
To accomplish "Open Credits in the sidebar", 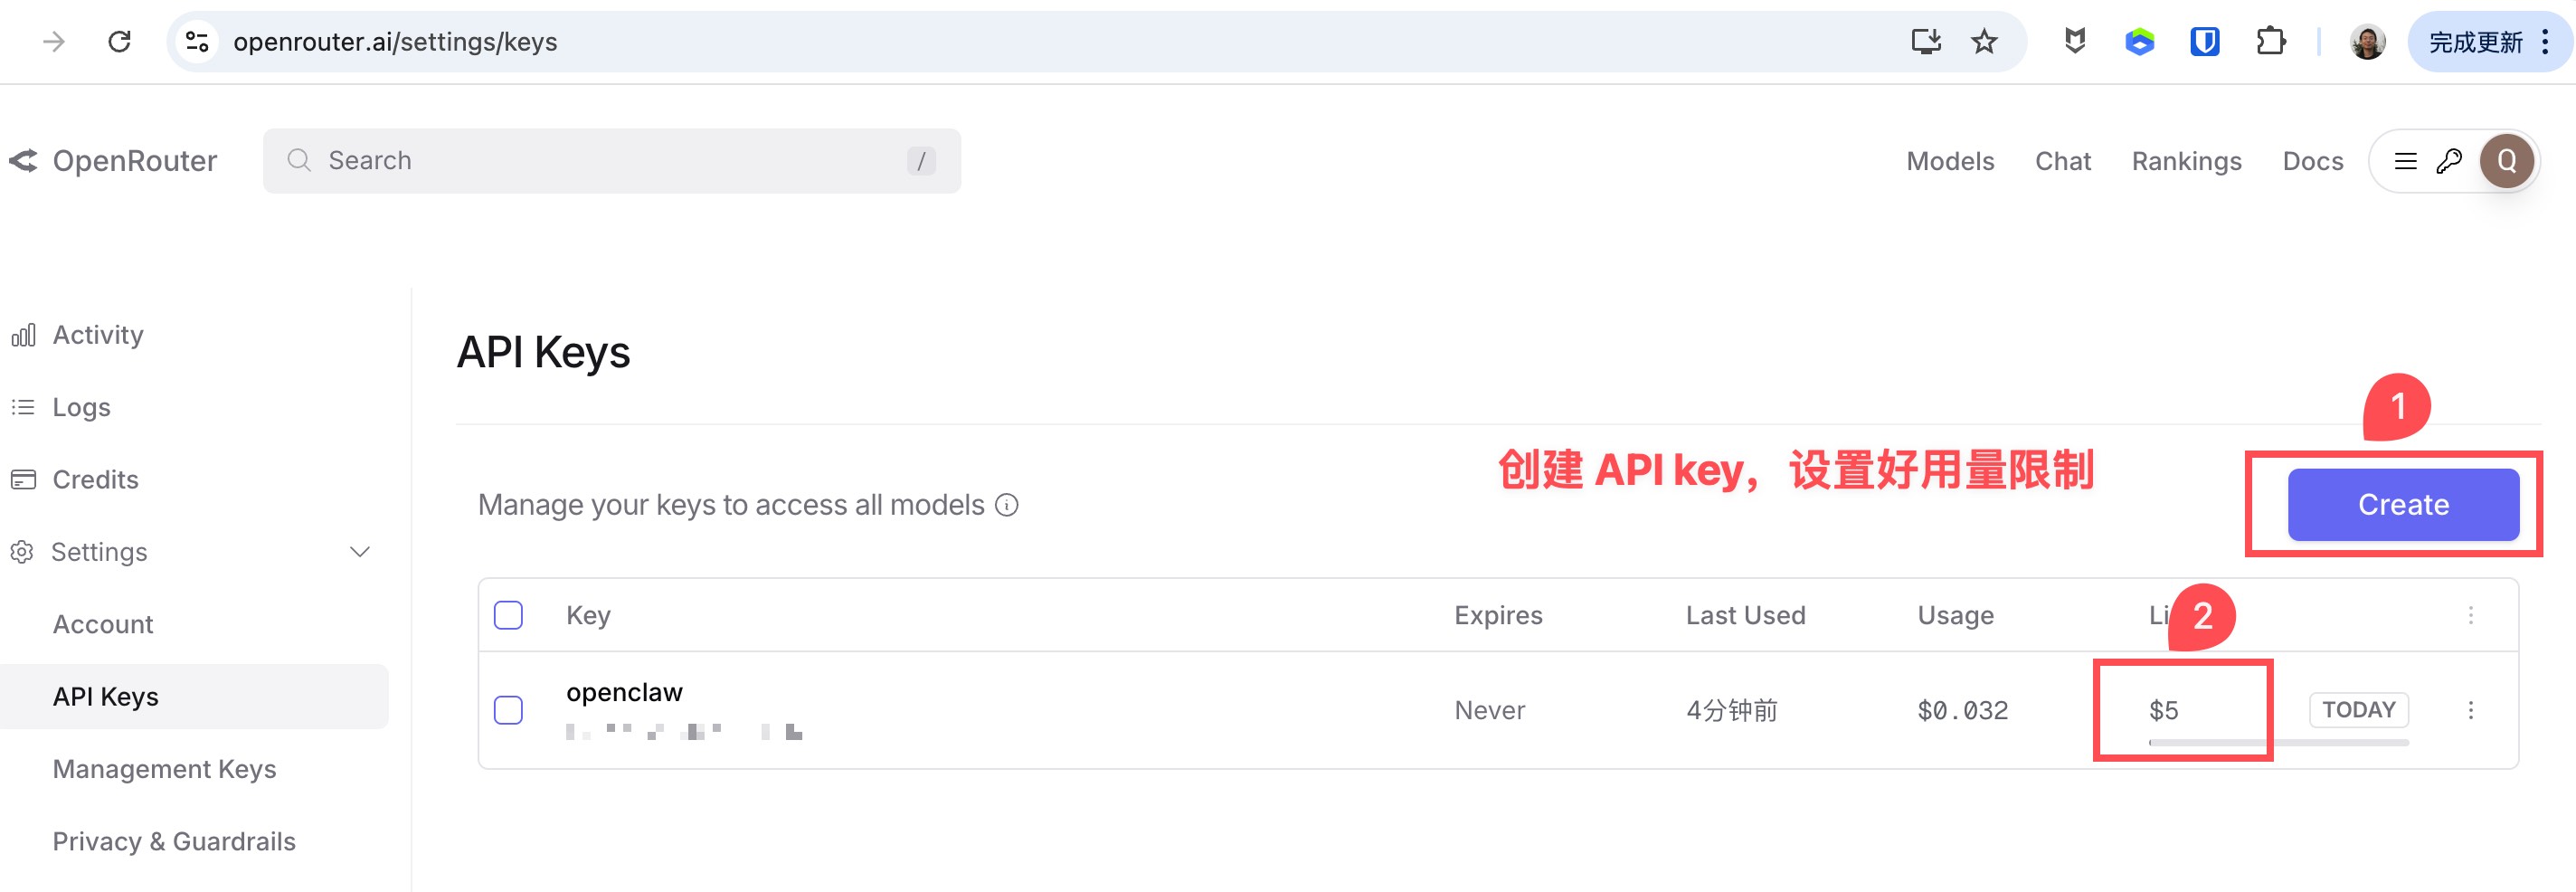I will 95,480.
